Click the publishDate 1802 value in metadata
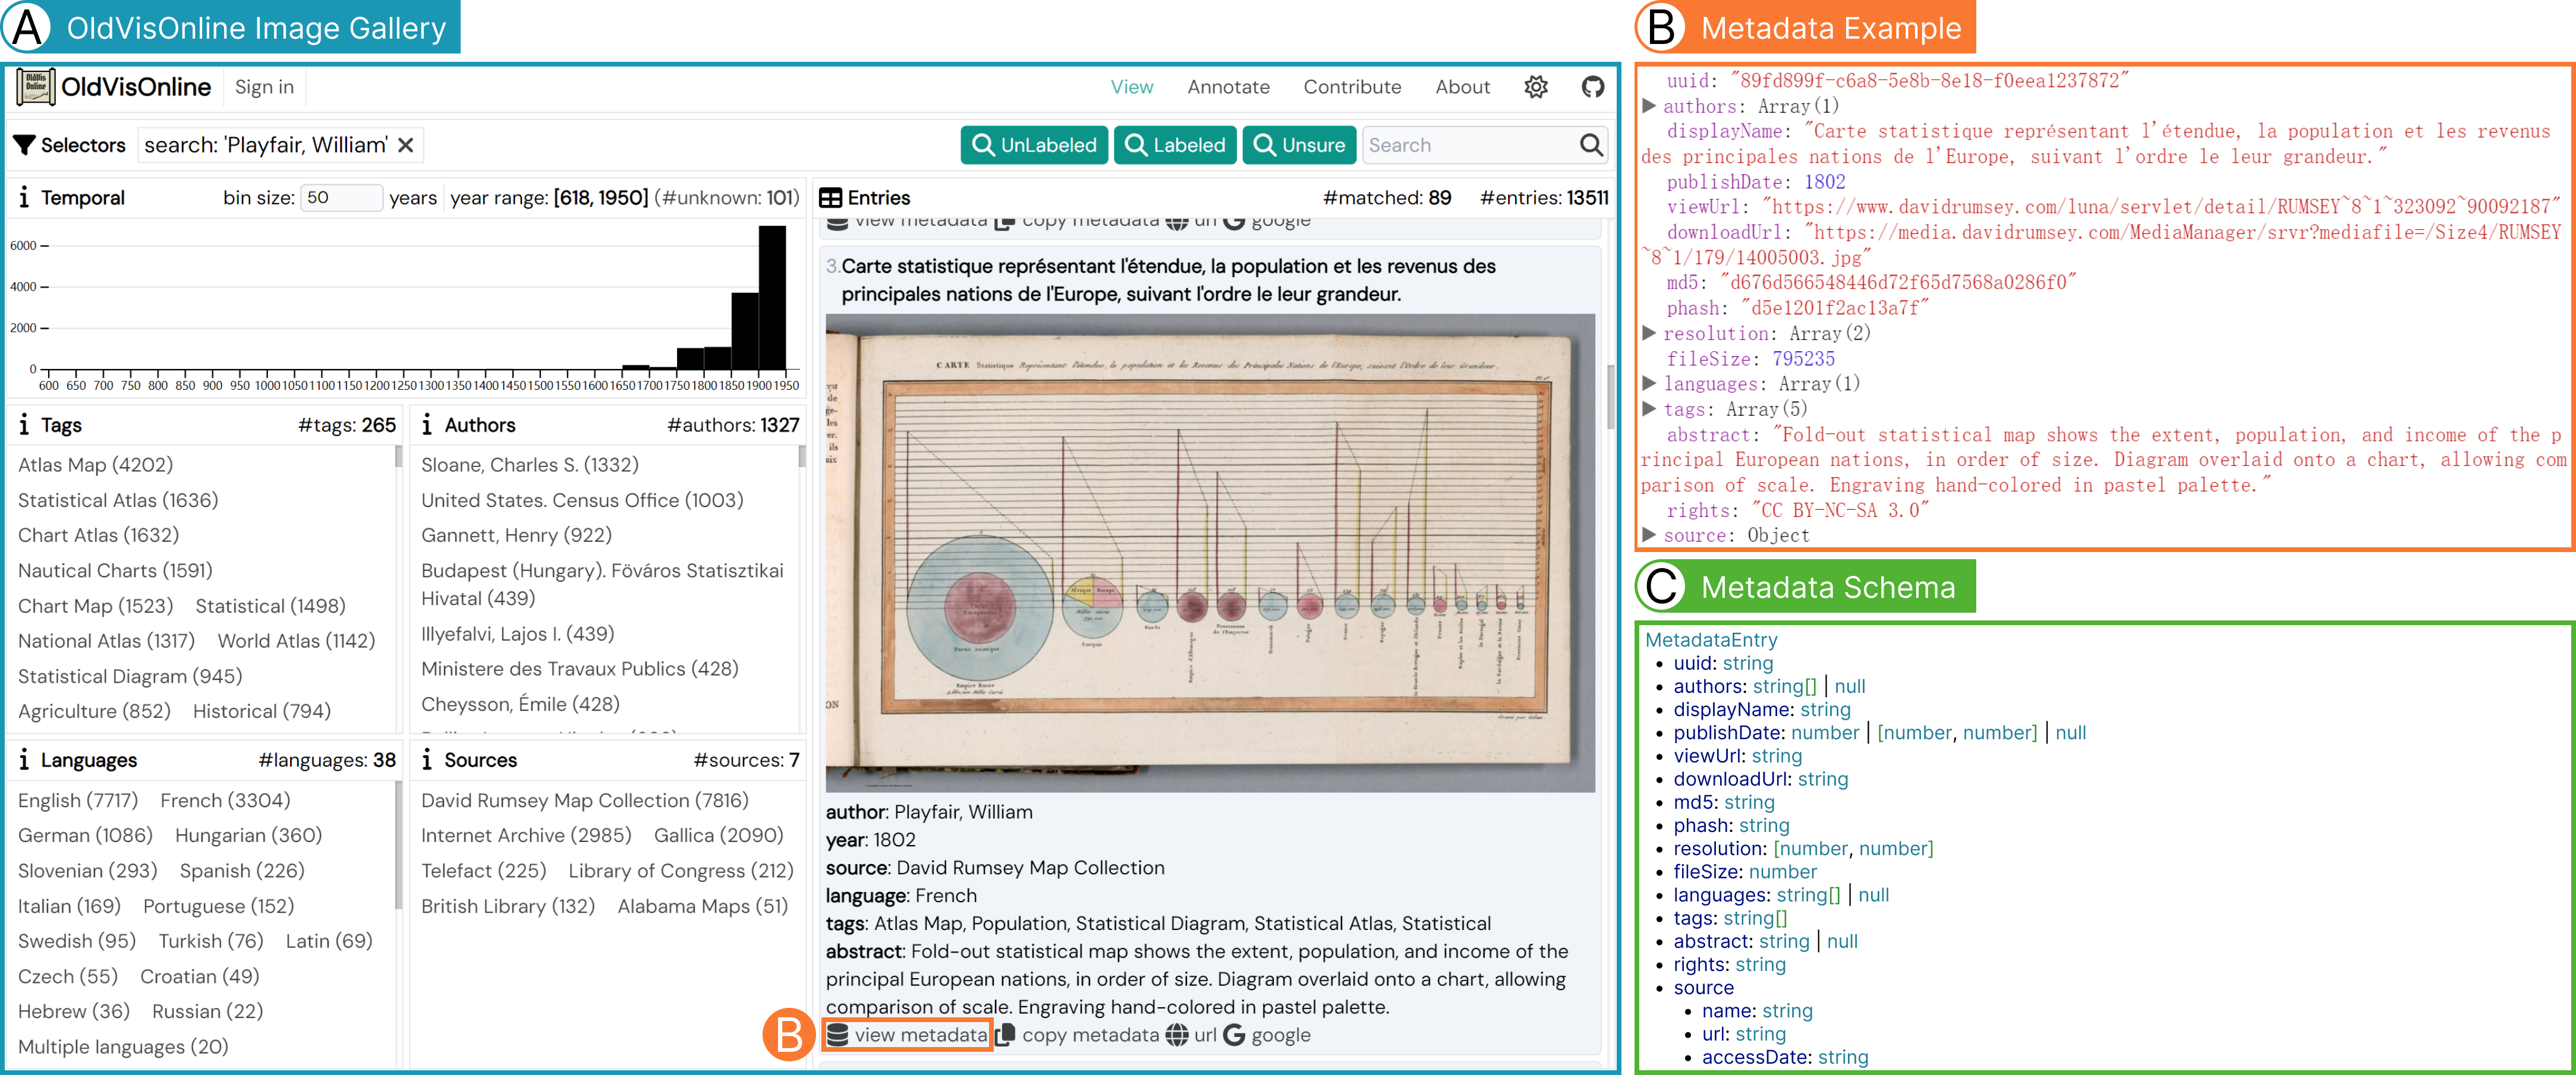 coord(1824,181)
